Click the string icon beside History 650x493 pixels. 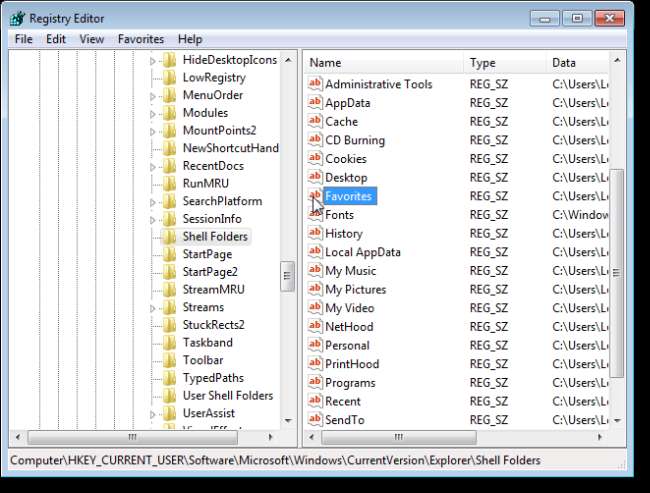tap(315, 233)
